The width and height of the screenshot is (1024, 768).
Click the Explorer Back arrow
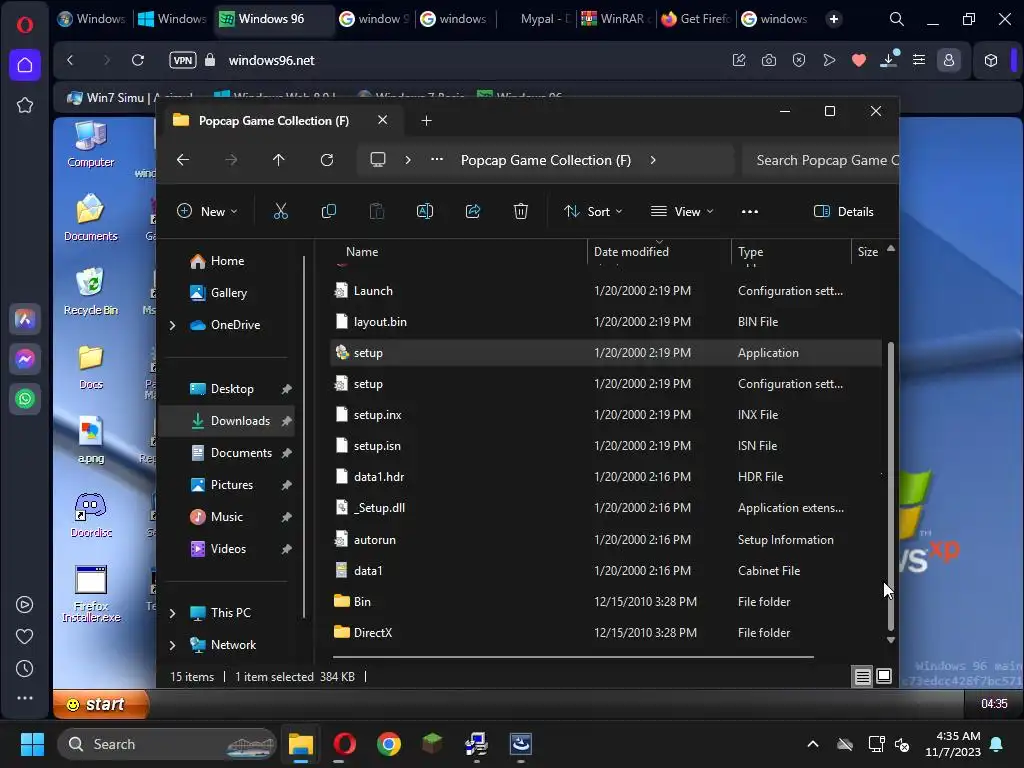[183, 160]
